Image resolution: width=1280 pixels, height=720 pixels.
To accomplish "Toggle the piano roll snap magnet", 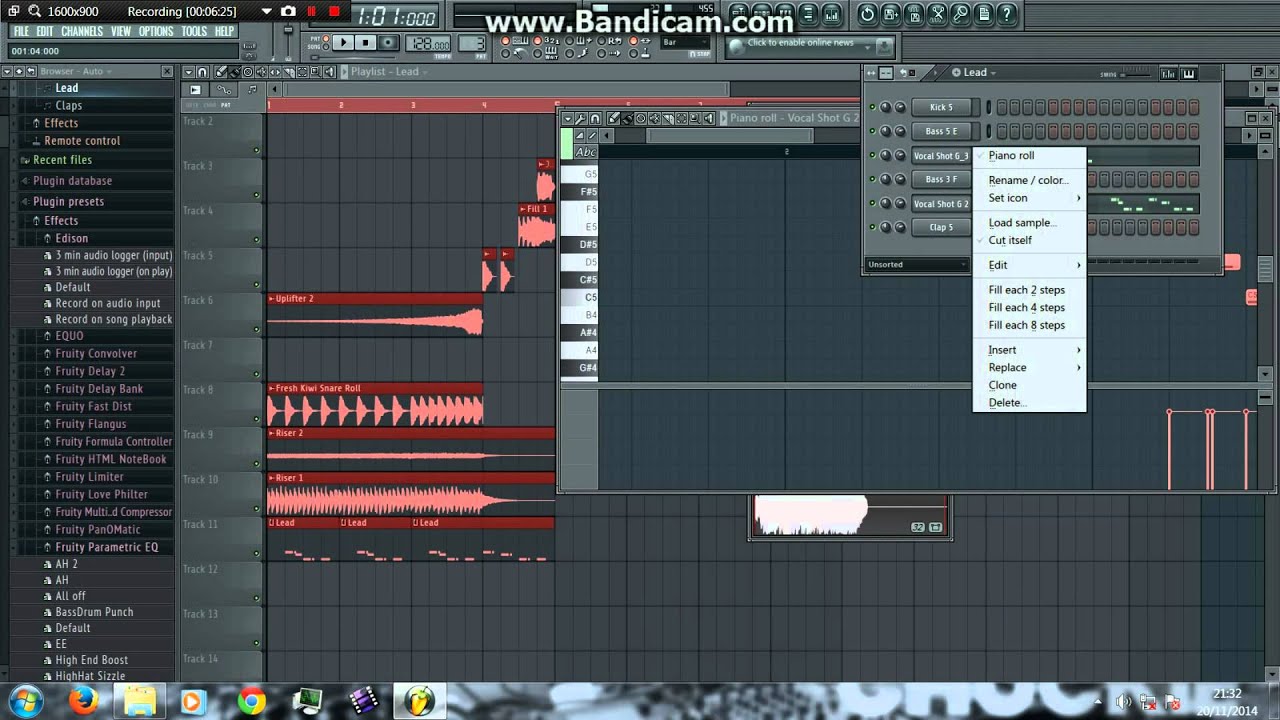I will coord(595,118).
